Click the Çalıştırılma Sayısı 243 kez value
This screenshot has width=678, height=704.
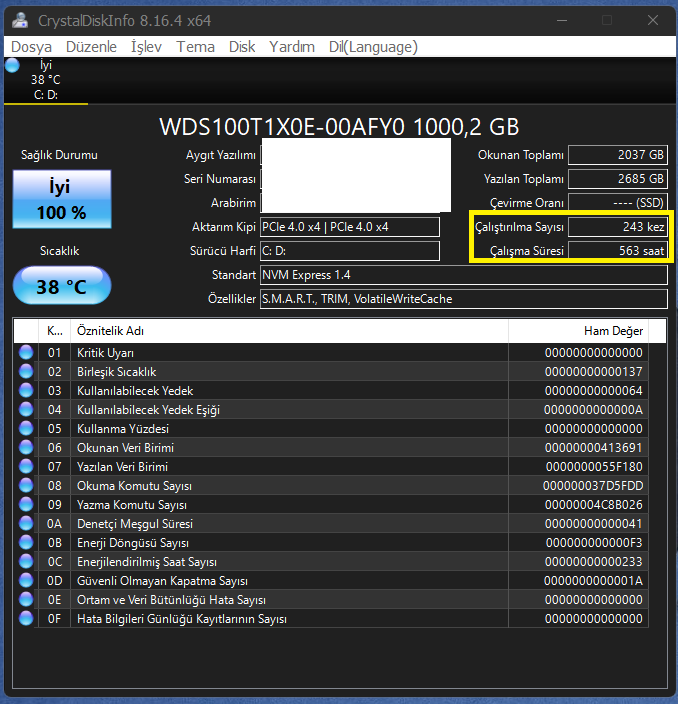point(618,227)
